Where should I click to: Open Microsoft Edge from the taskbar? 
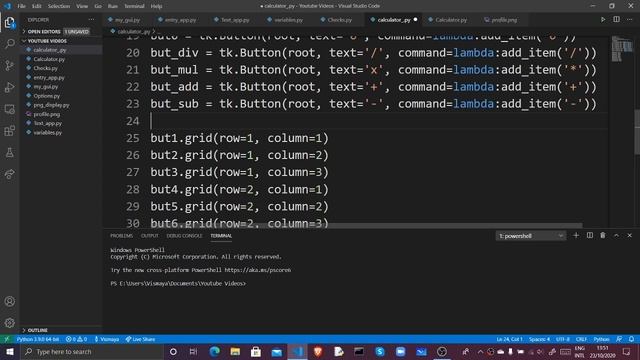click(215, 352)
